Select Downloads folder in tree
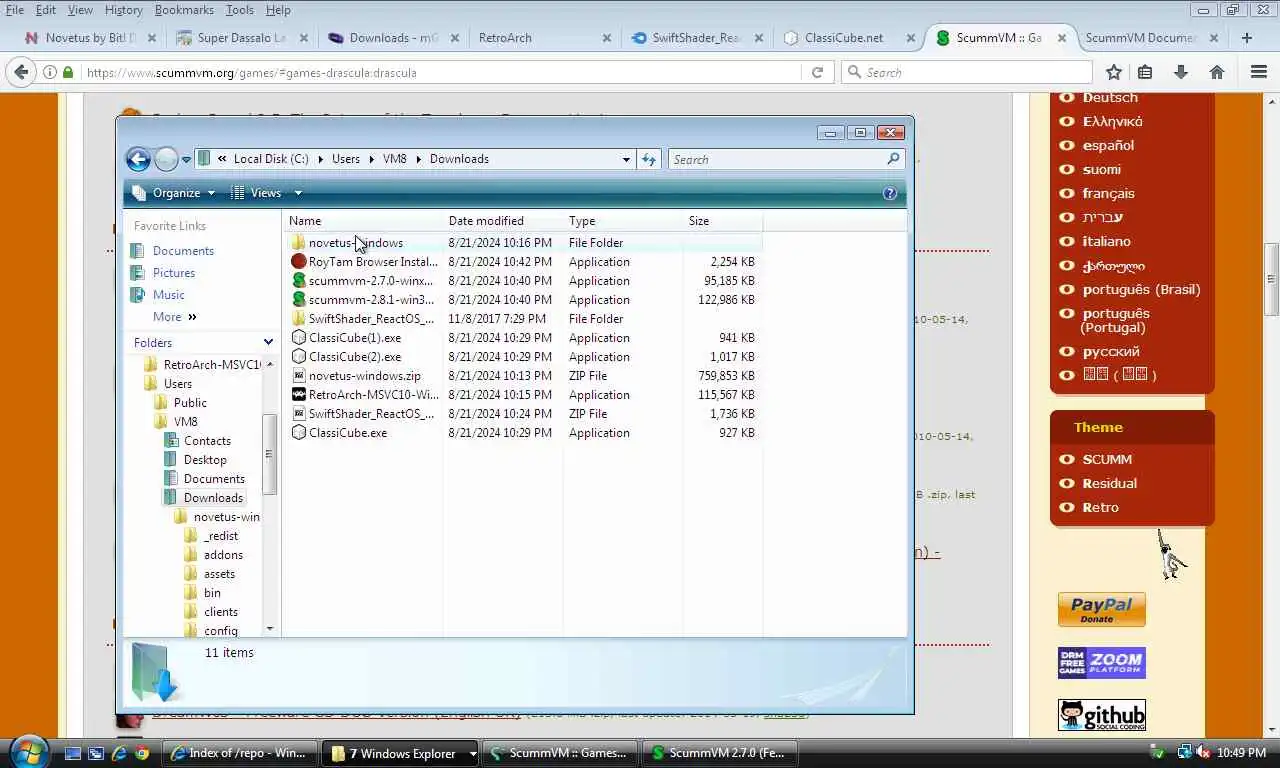This screenshot has width=1280, height=768. [213, 498]
